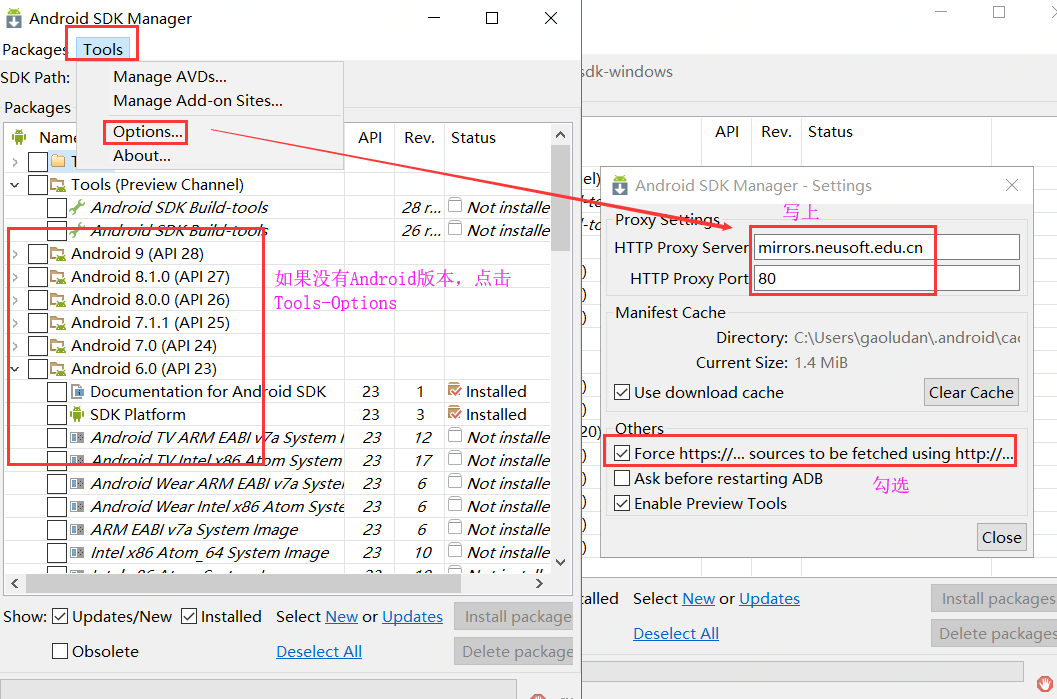This screenshot has height=699, width=1057.
Task: Click the Android icon in the Settings dialog titlebar
Action: pos(620,185)
